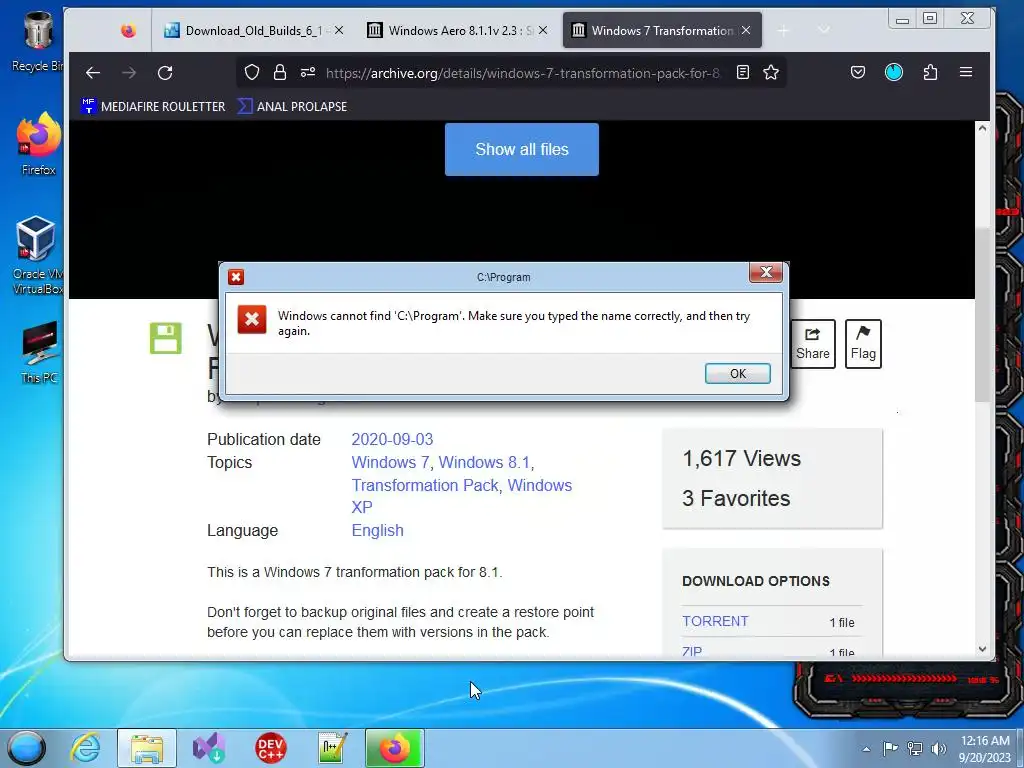1024x768 pixels.
Task: Toggle reader view icon in address bar
Action: pyautogui.click(x=743, y=72)
